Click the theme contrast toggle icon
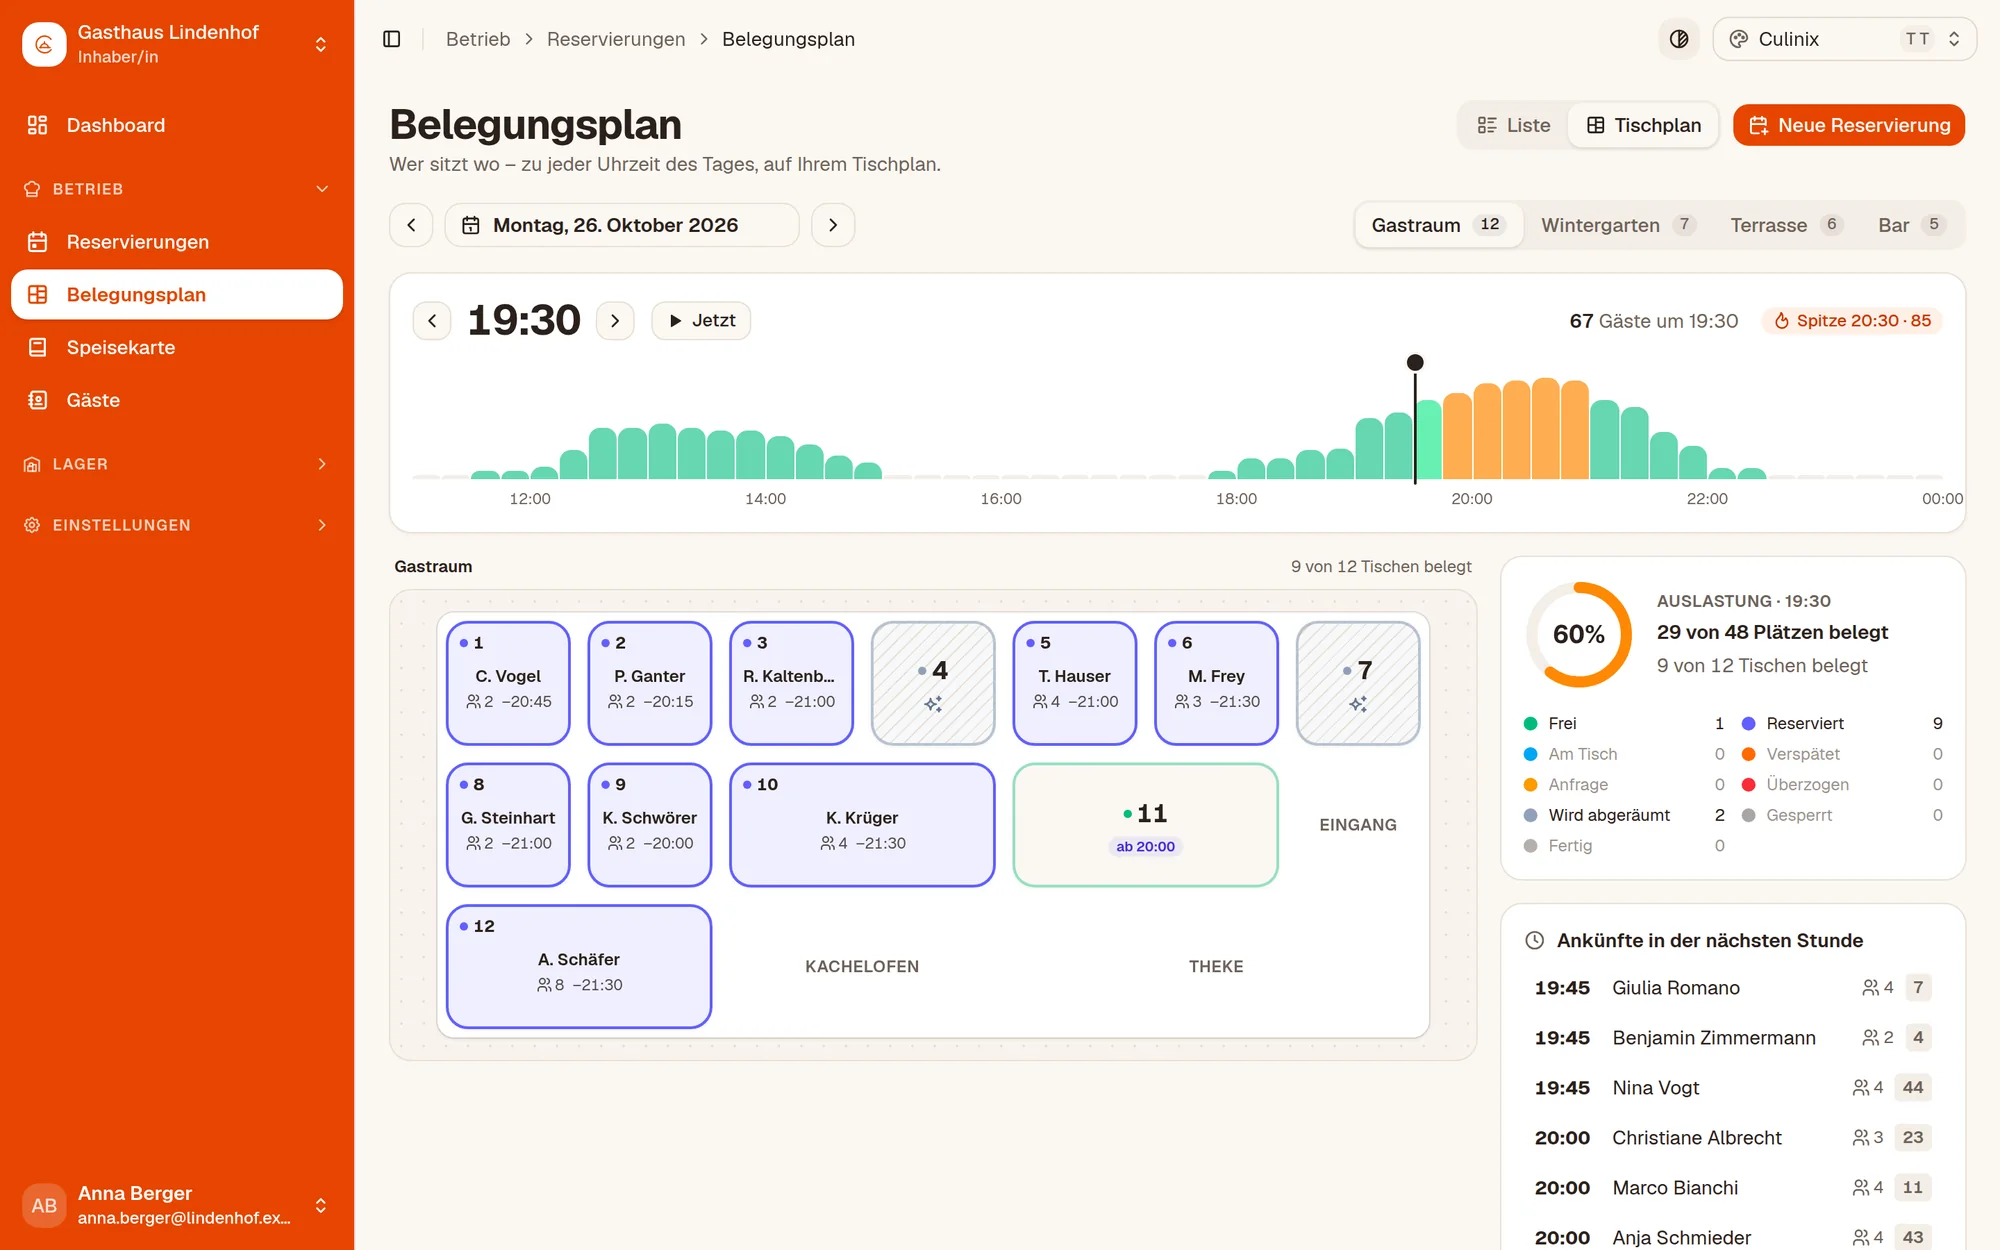Viewport: 2000px width, 1250px height. pyautogui.click(x=1679, y=39)
